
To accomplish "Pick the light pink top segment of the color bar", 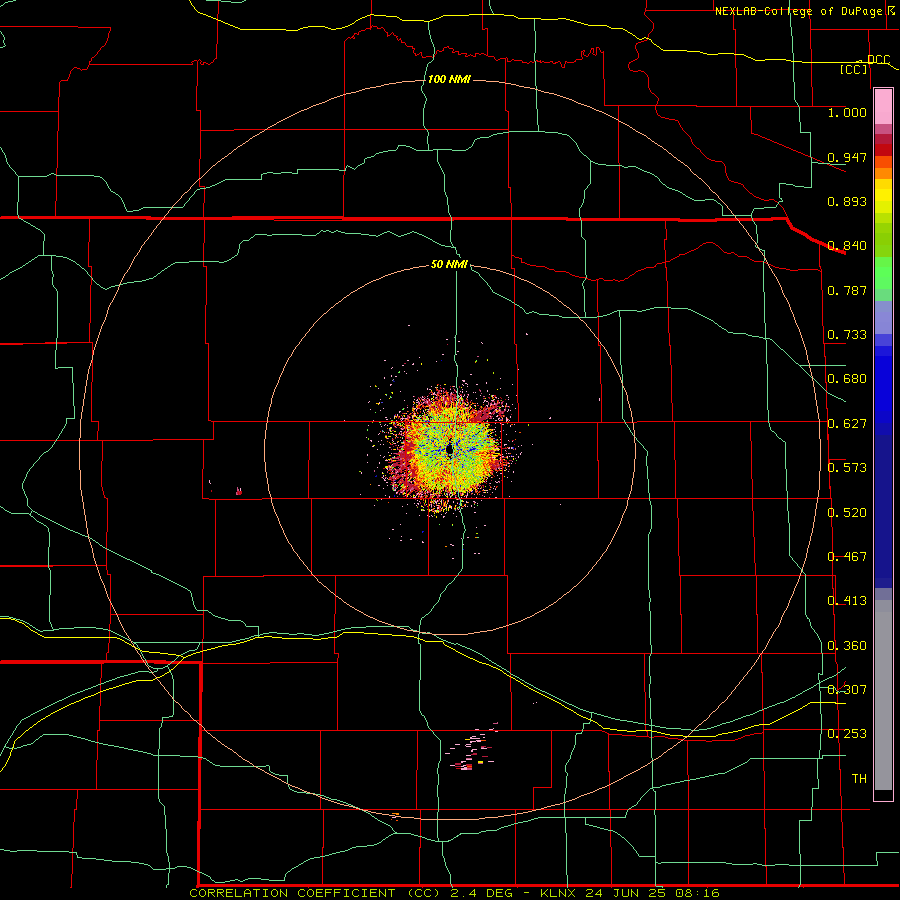I will [x=883, y=107].
